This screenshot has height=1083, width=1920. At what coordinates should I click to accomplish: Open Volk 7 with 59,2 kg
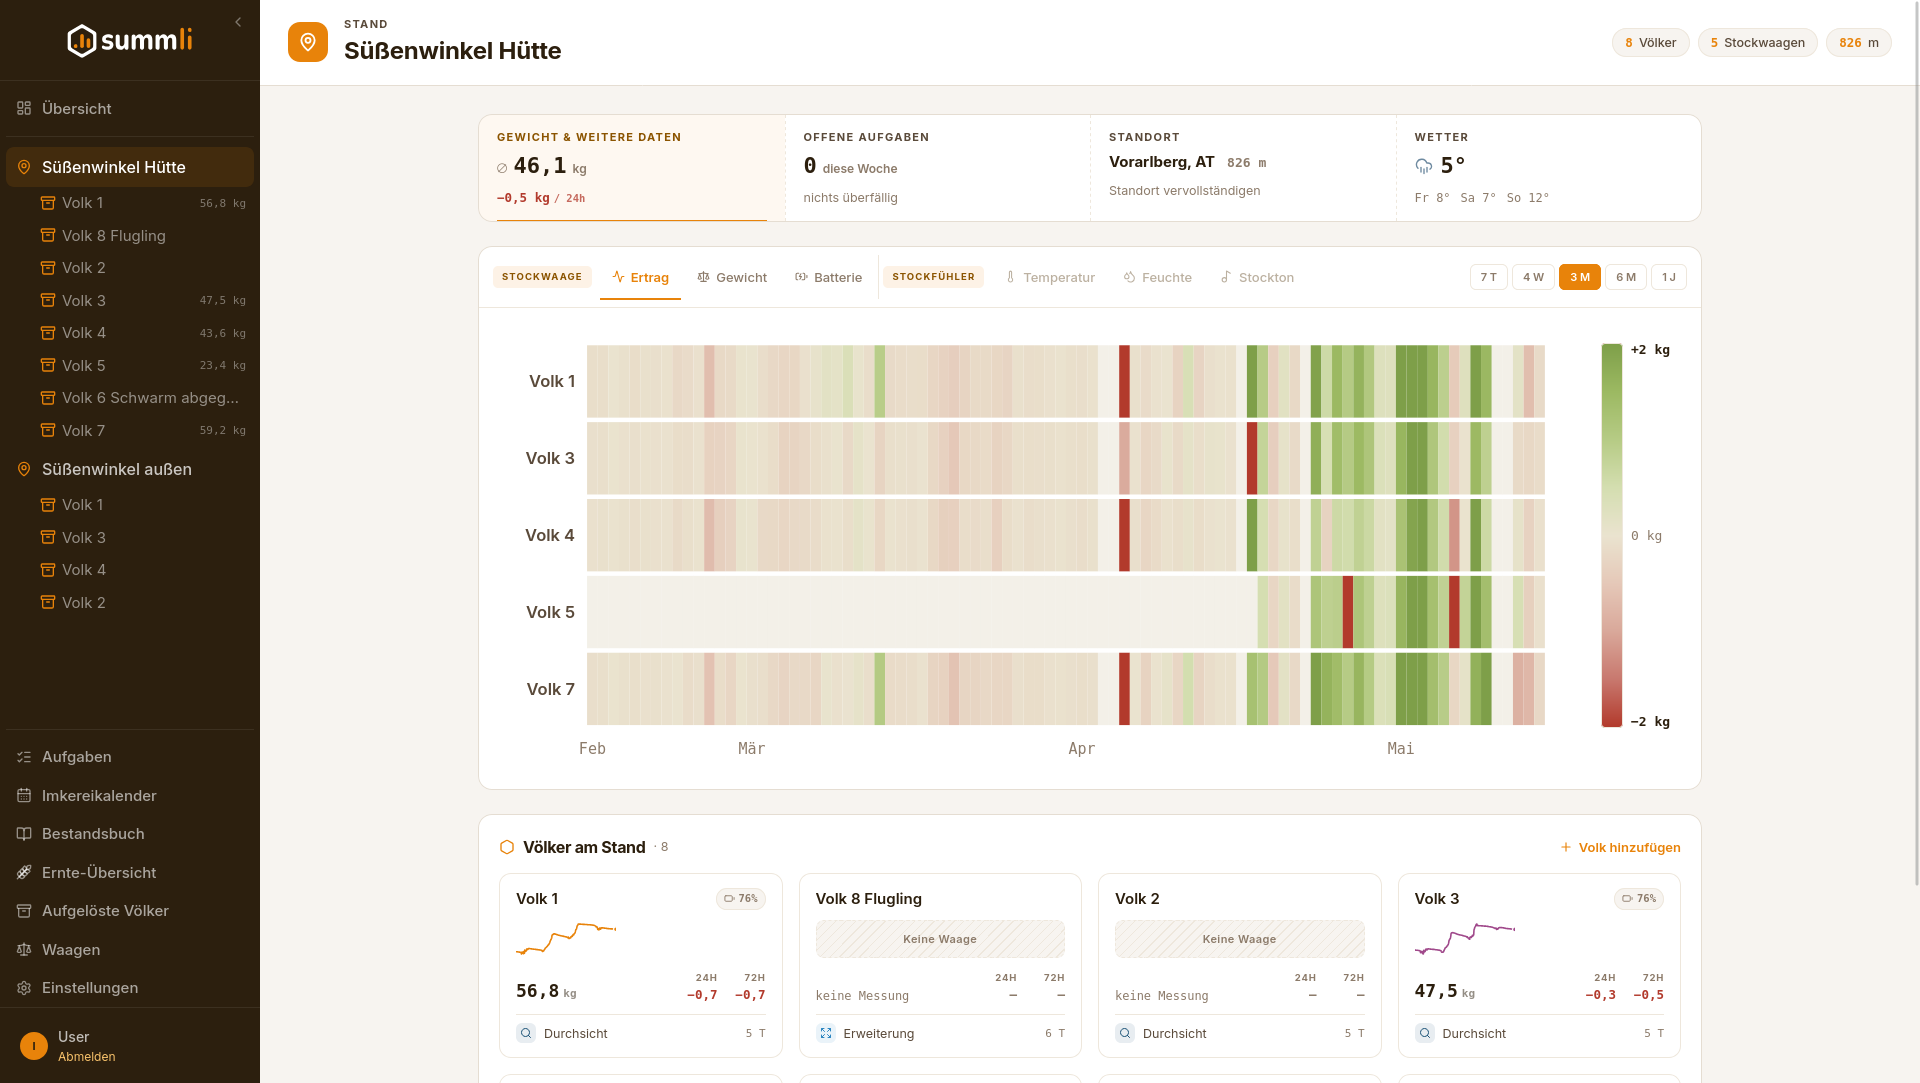click(143, 431)
